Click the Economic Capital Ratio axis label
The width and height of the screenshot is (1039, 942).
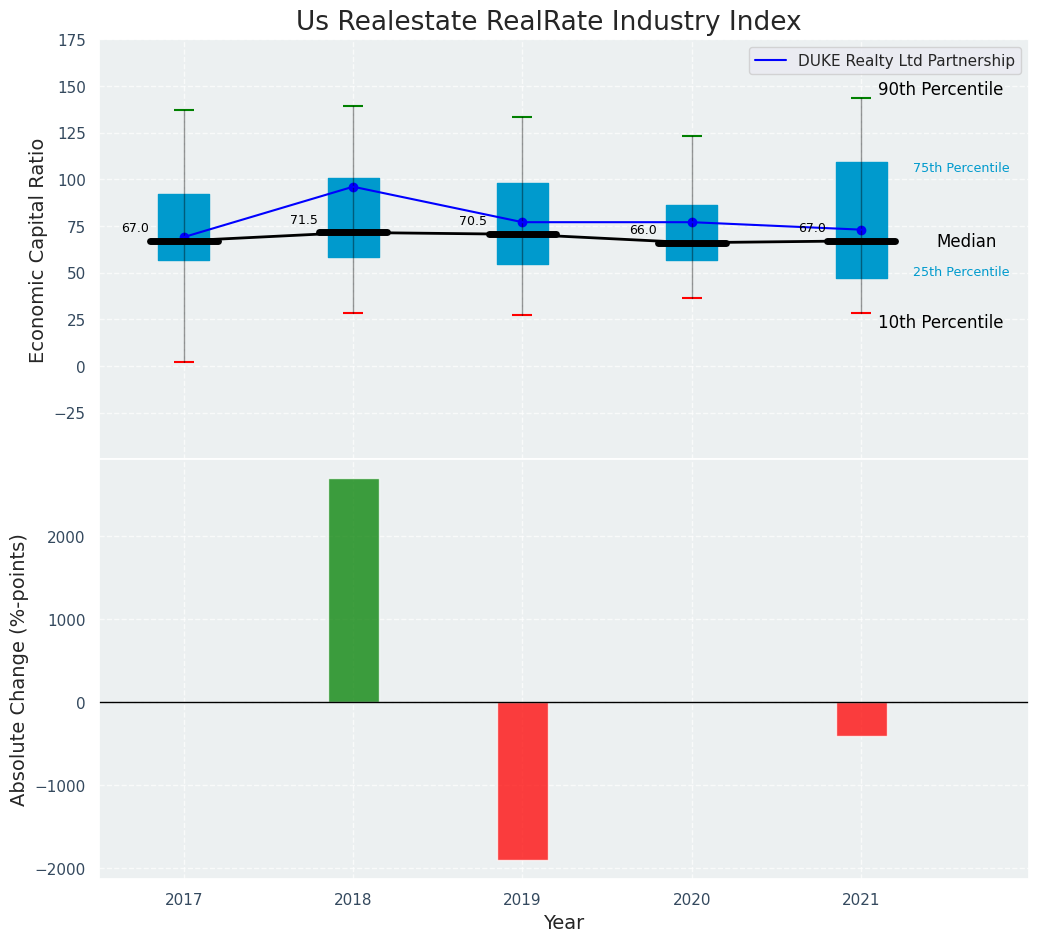coord(38,250)
